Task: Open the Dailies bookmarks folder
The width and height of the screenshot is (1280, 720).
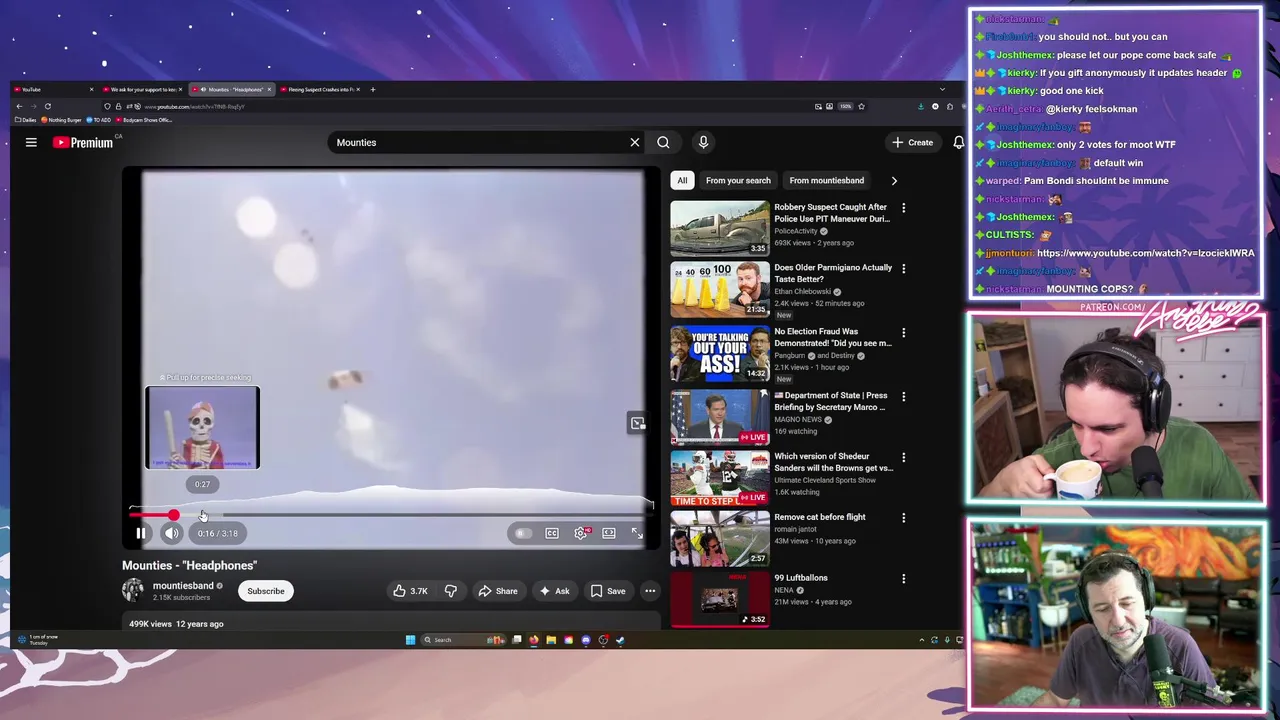Action: click(x=24, y=120)
